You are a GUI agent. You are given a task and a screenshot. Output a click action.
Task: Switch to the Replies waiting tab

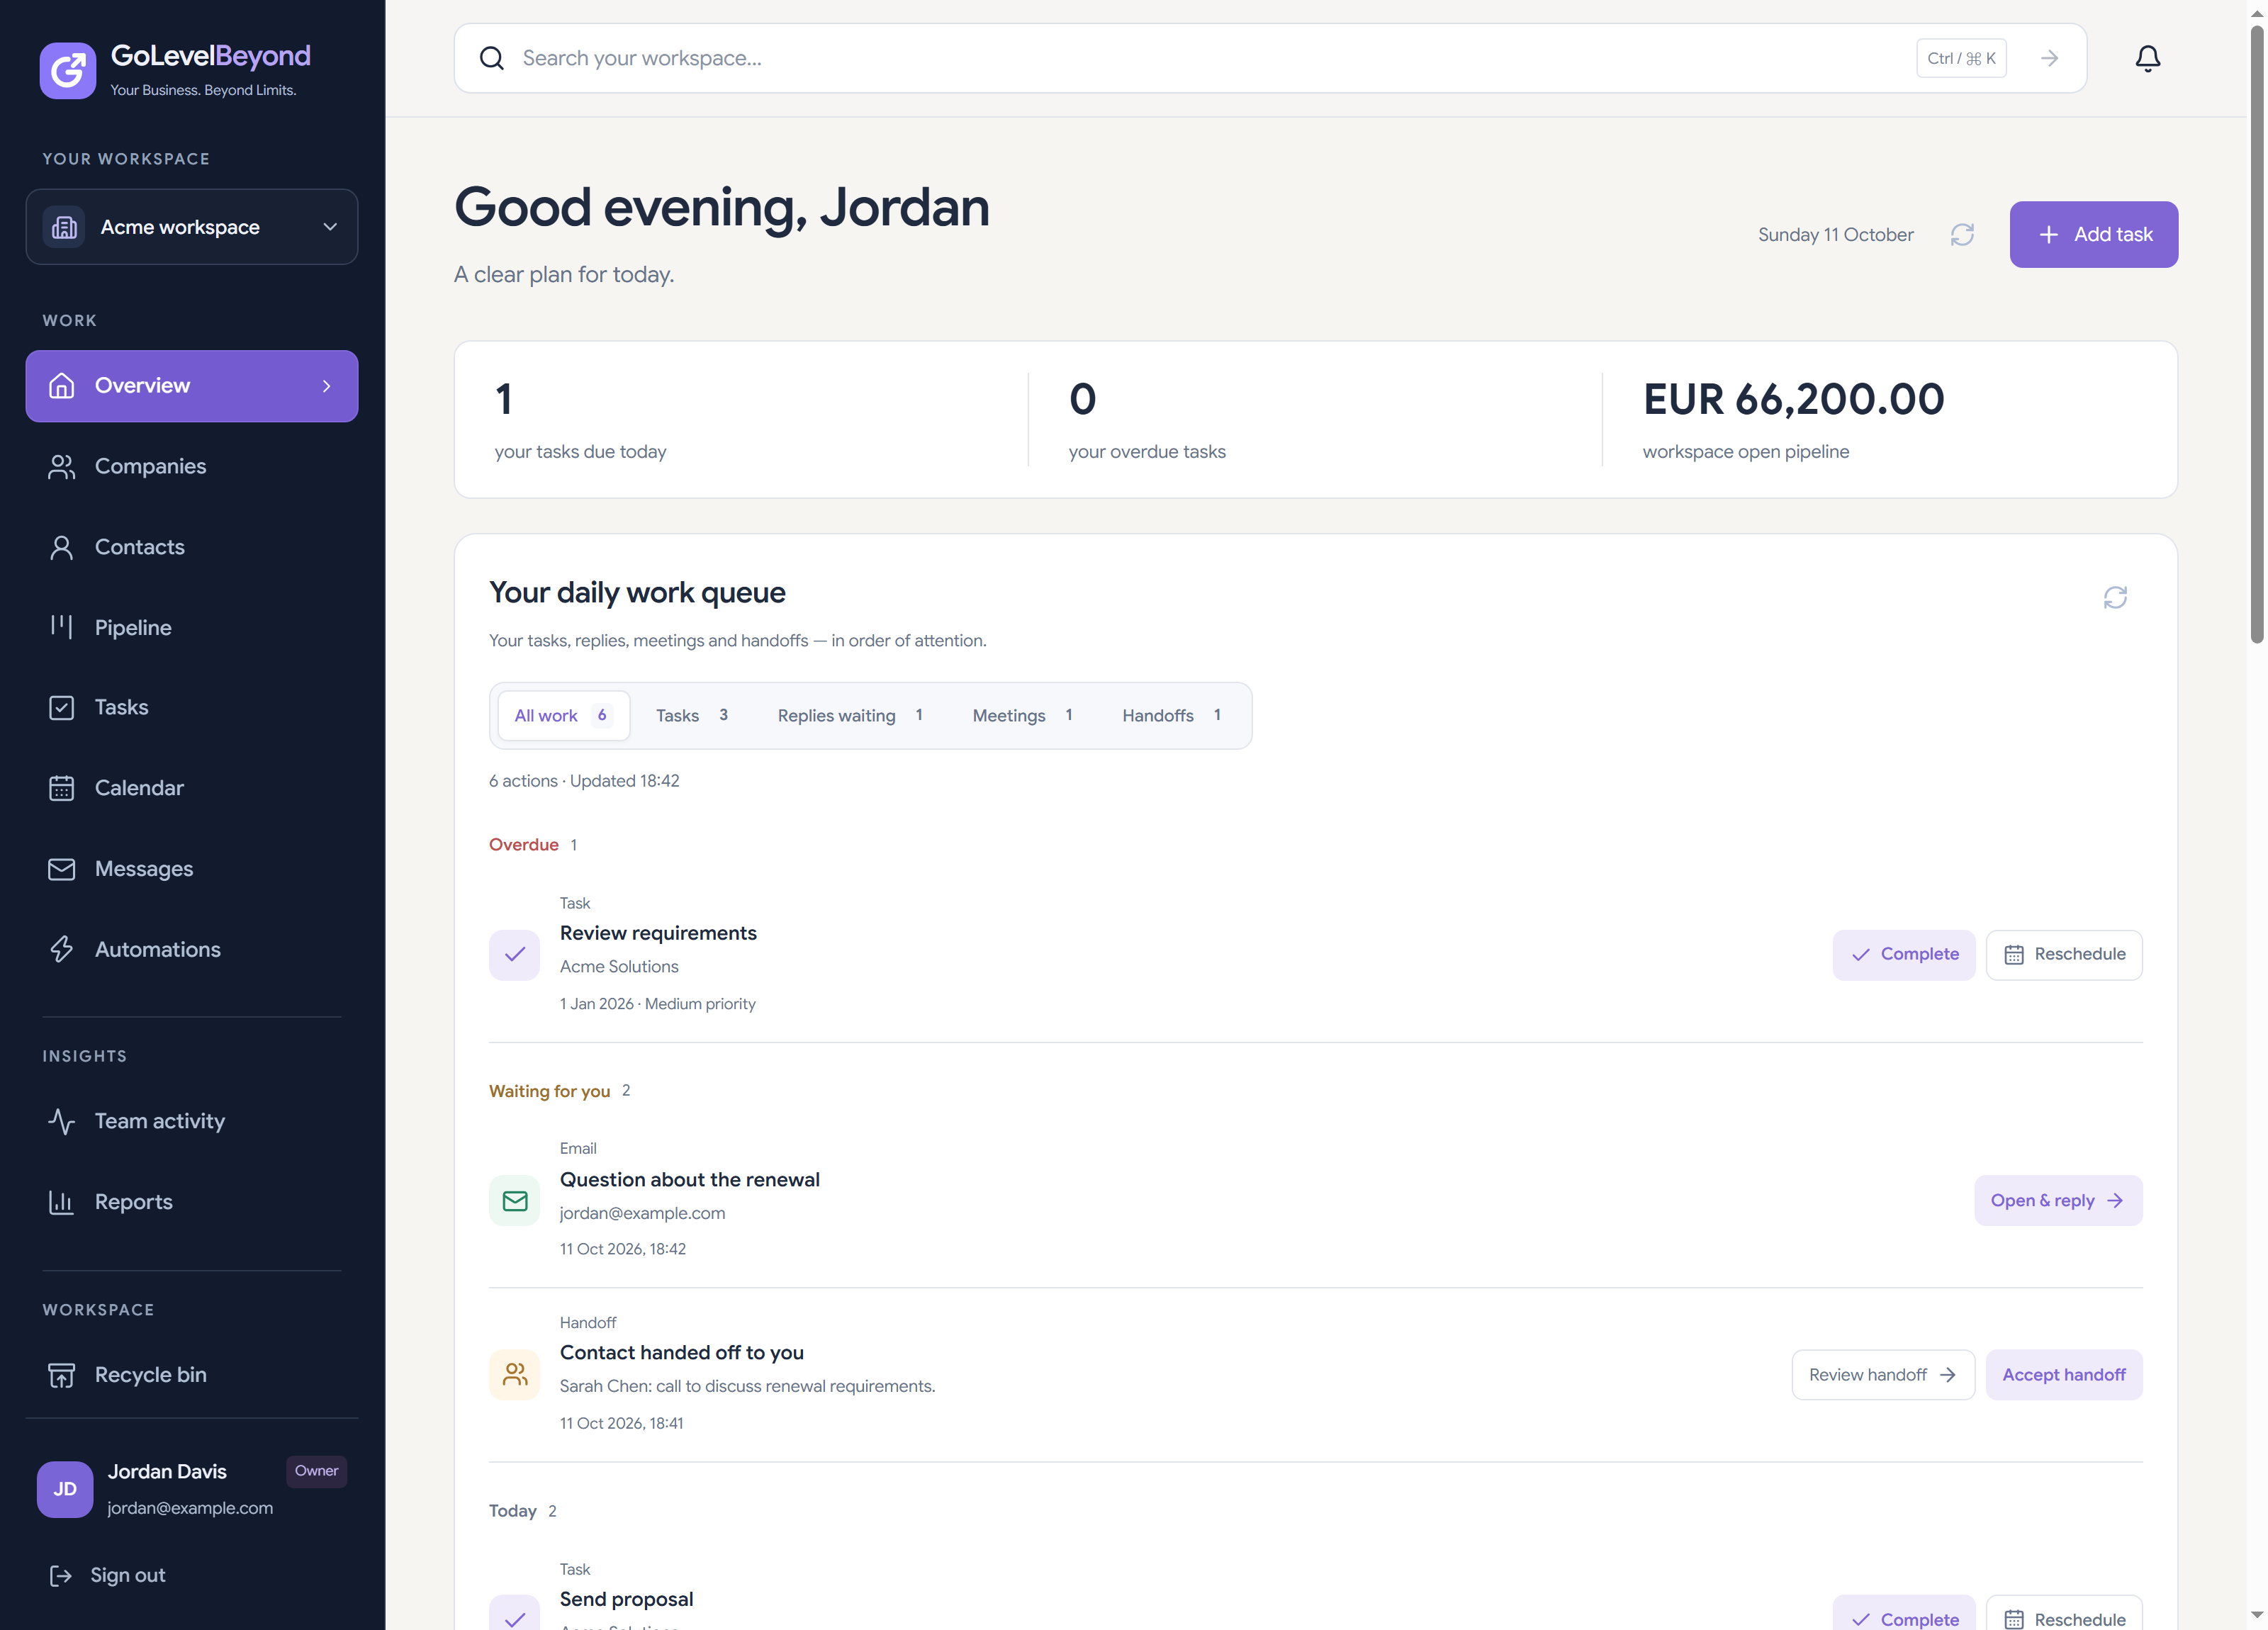[850, 715]
